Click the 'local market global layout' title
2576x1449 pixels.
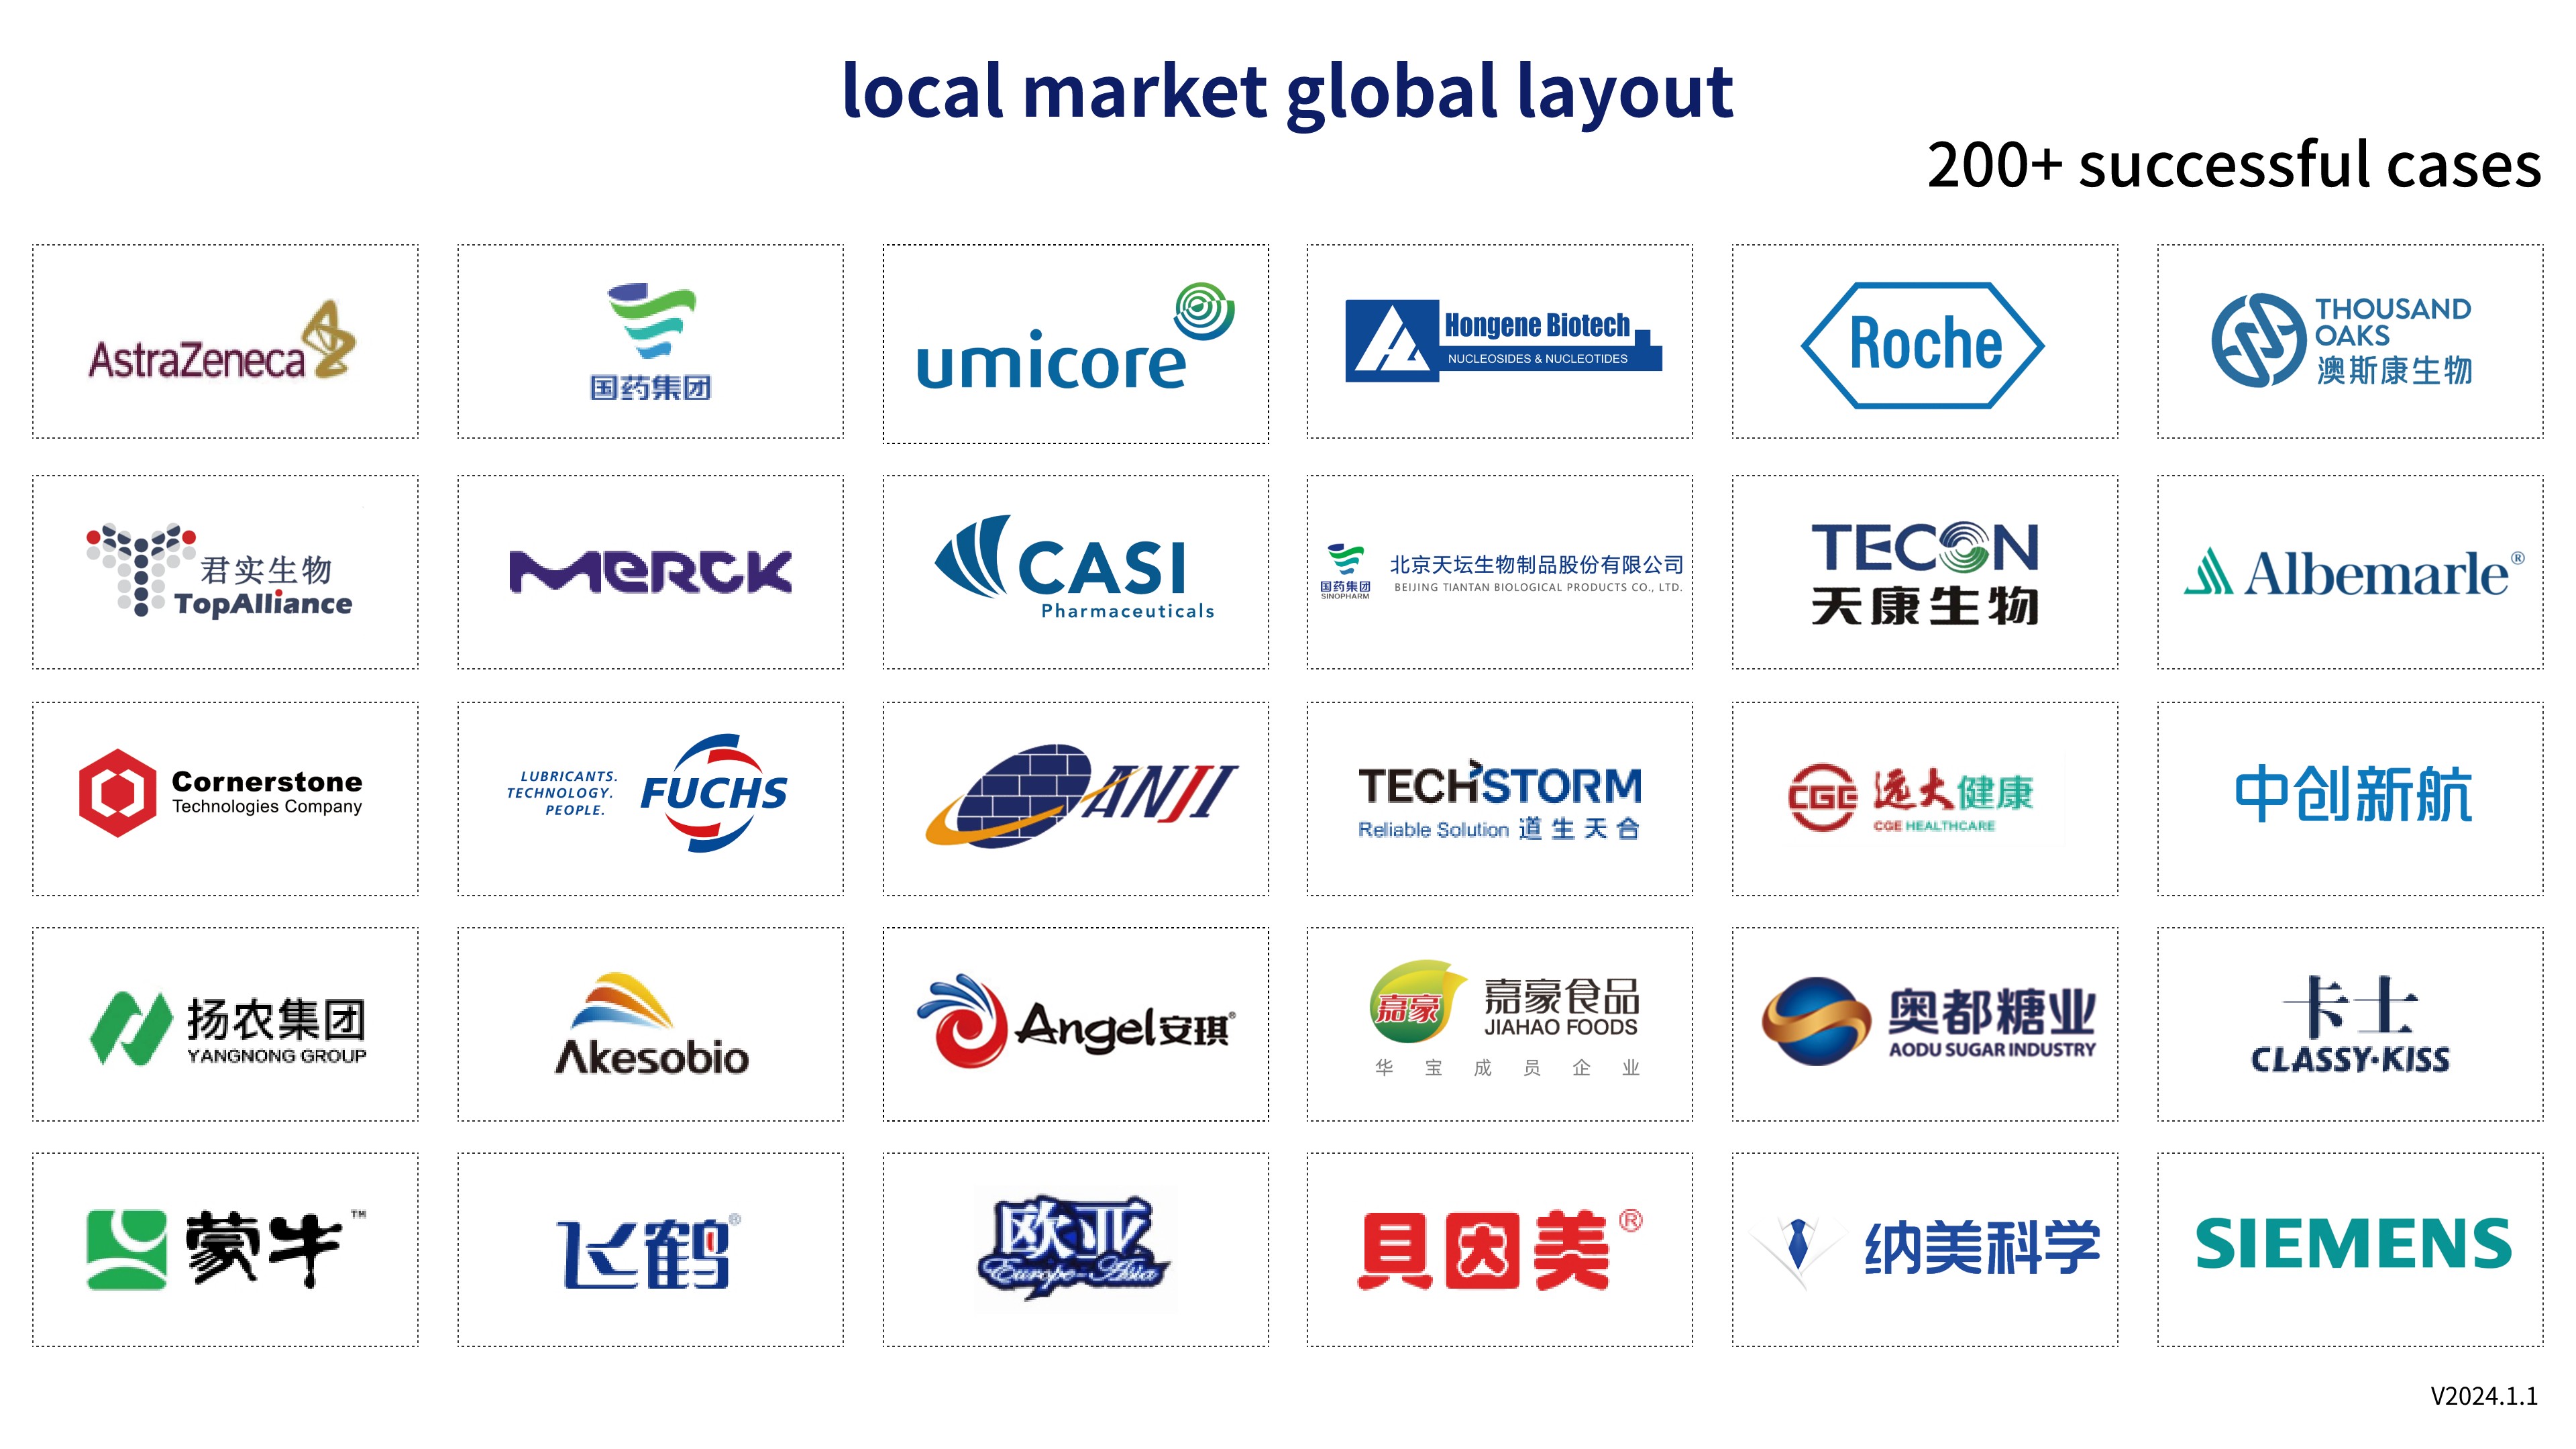coord(1288,91)
